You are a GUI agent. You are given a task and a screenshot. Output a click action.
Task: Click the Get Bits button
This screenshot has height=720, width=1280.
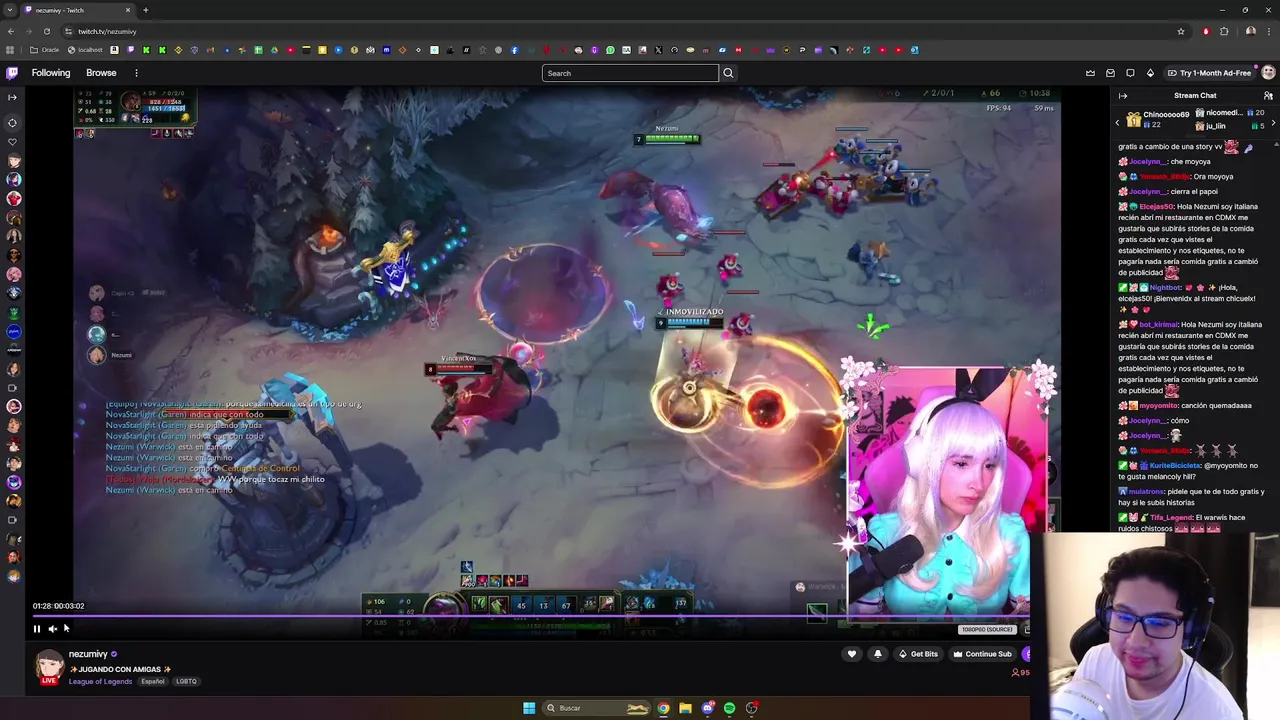tap(917, 654)
